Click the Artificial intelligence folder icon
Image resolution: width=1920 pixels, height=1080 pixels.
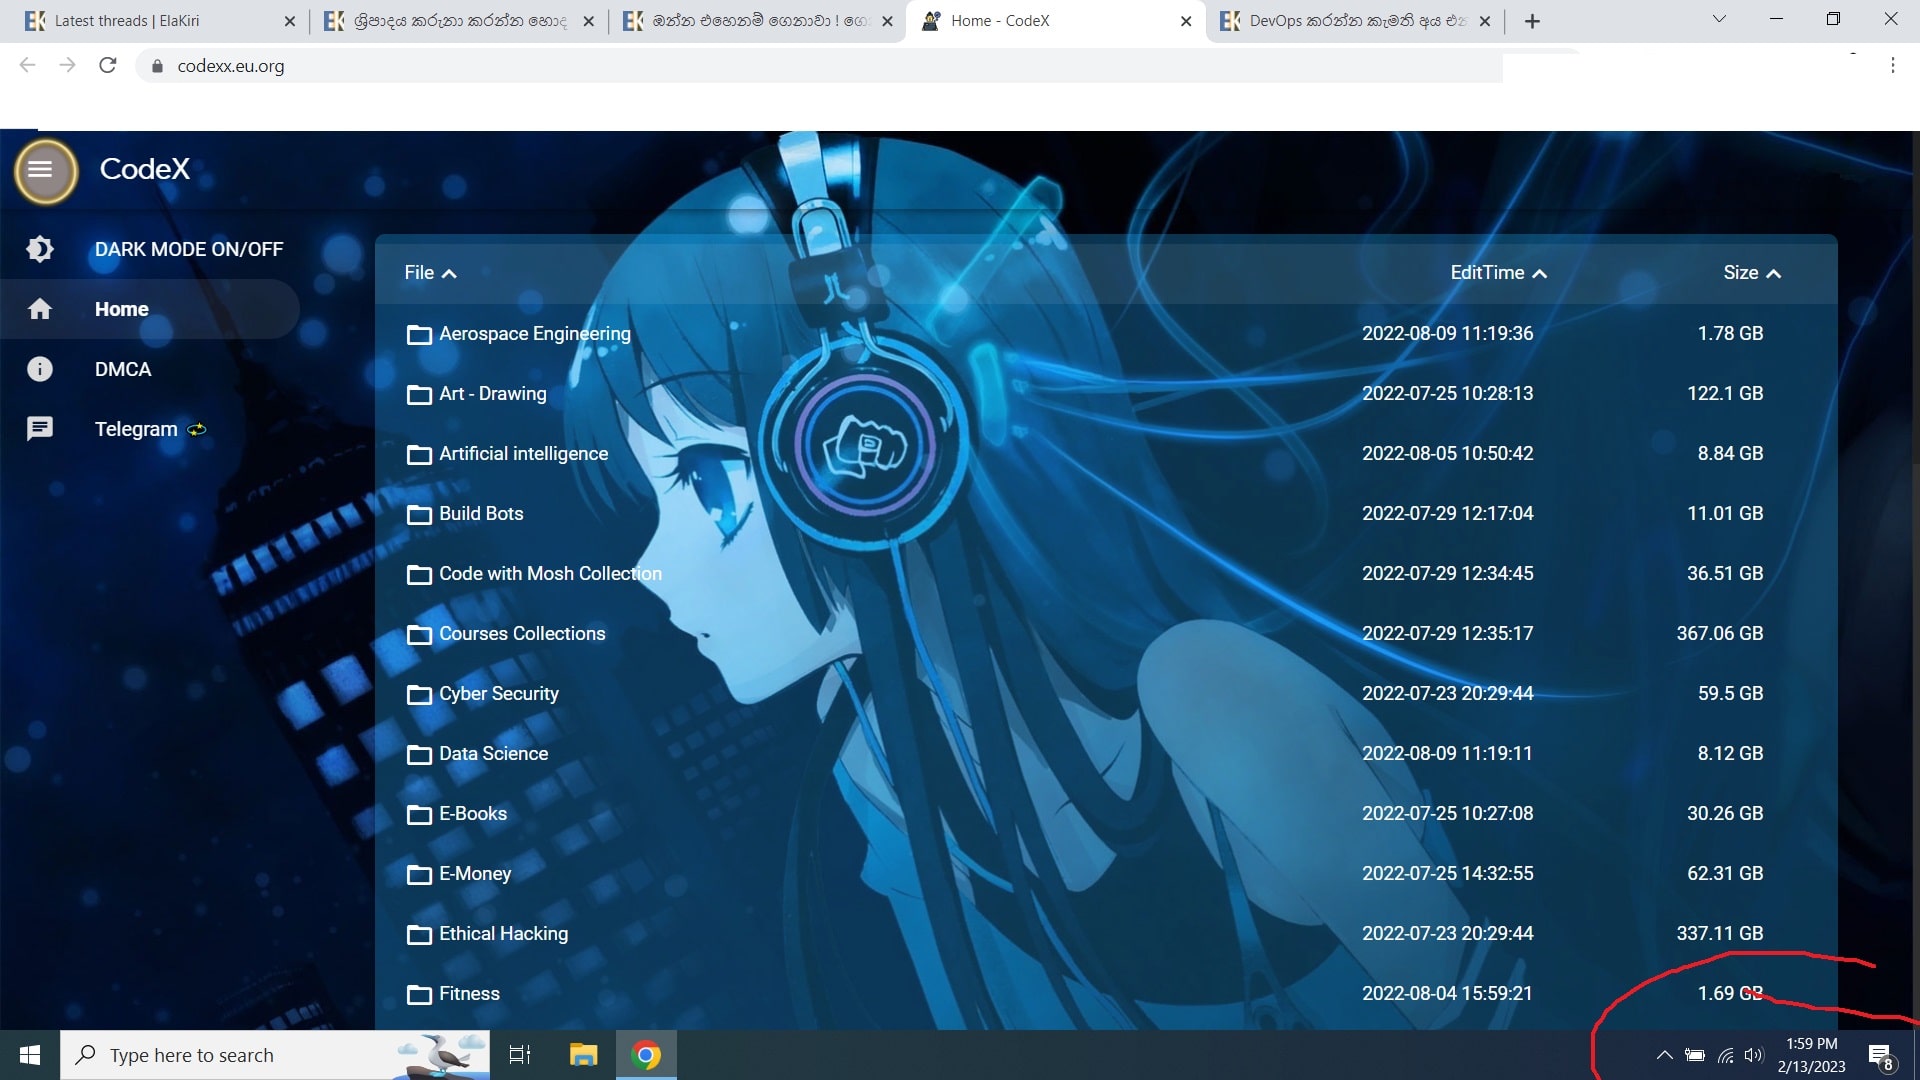419,455
